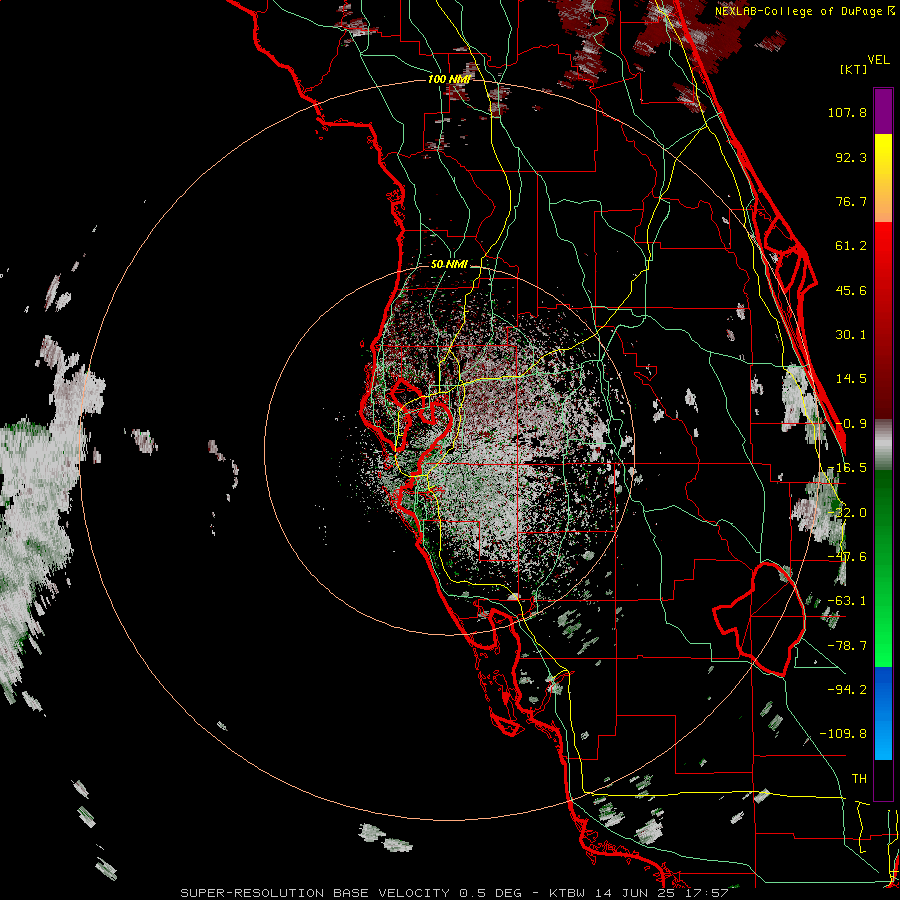
Task: Select the -109.8 legend value
Action: [x=843, y=734]
